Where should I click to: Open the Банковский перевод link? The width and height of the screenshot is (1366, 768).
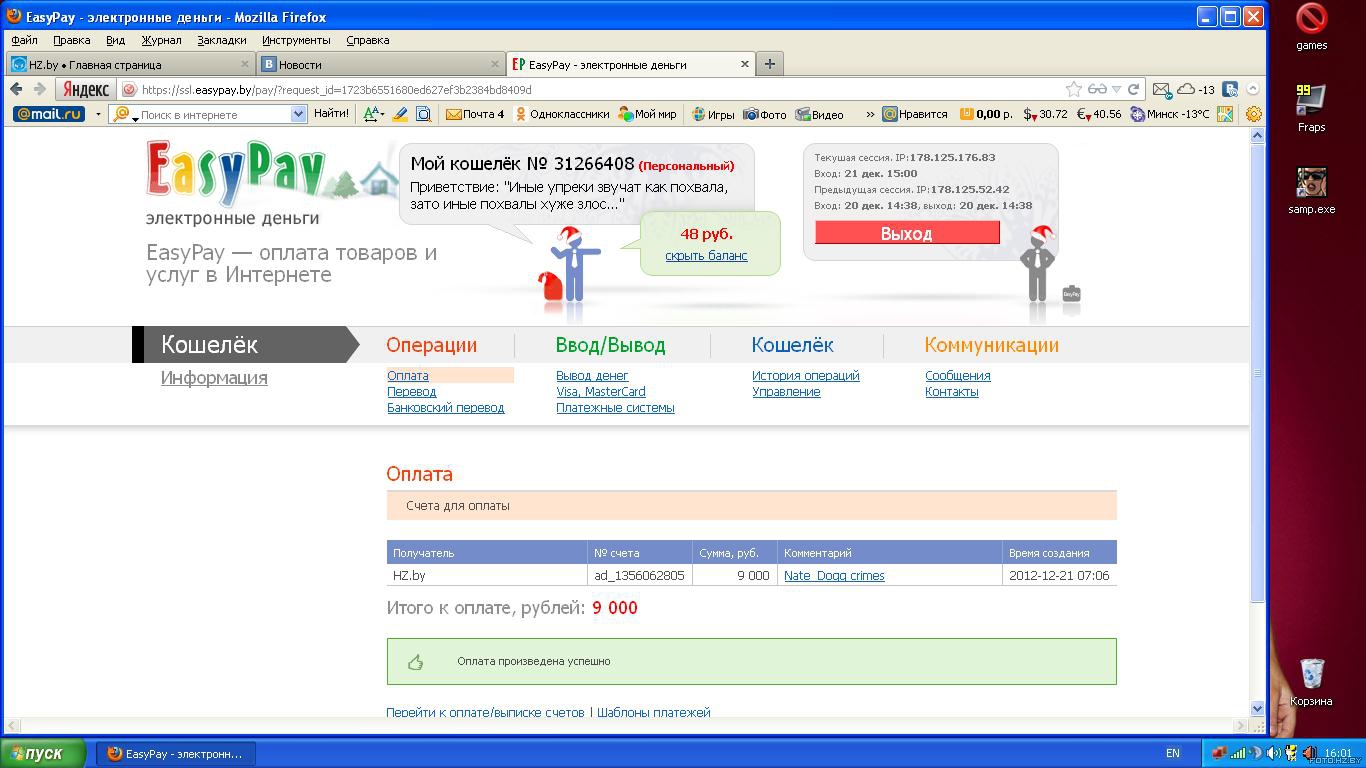point(445,408)
